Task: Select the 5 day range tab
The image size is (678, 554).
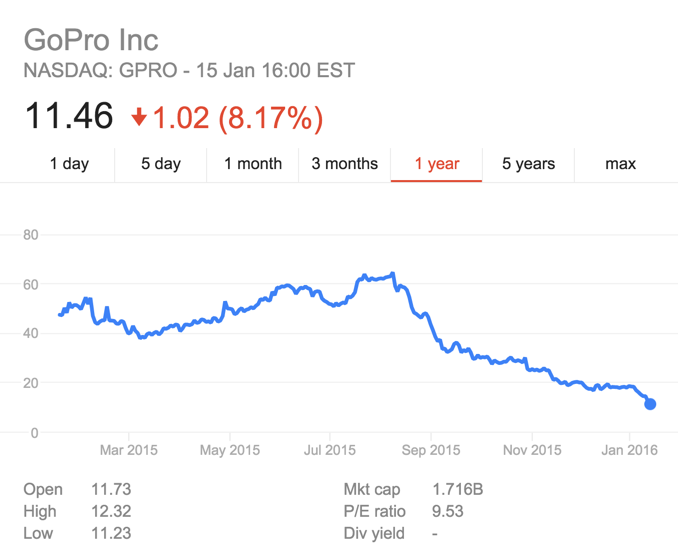Action: (160, 164)
